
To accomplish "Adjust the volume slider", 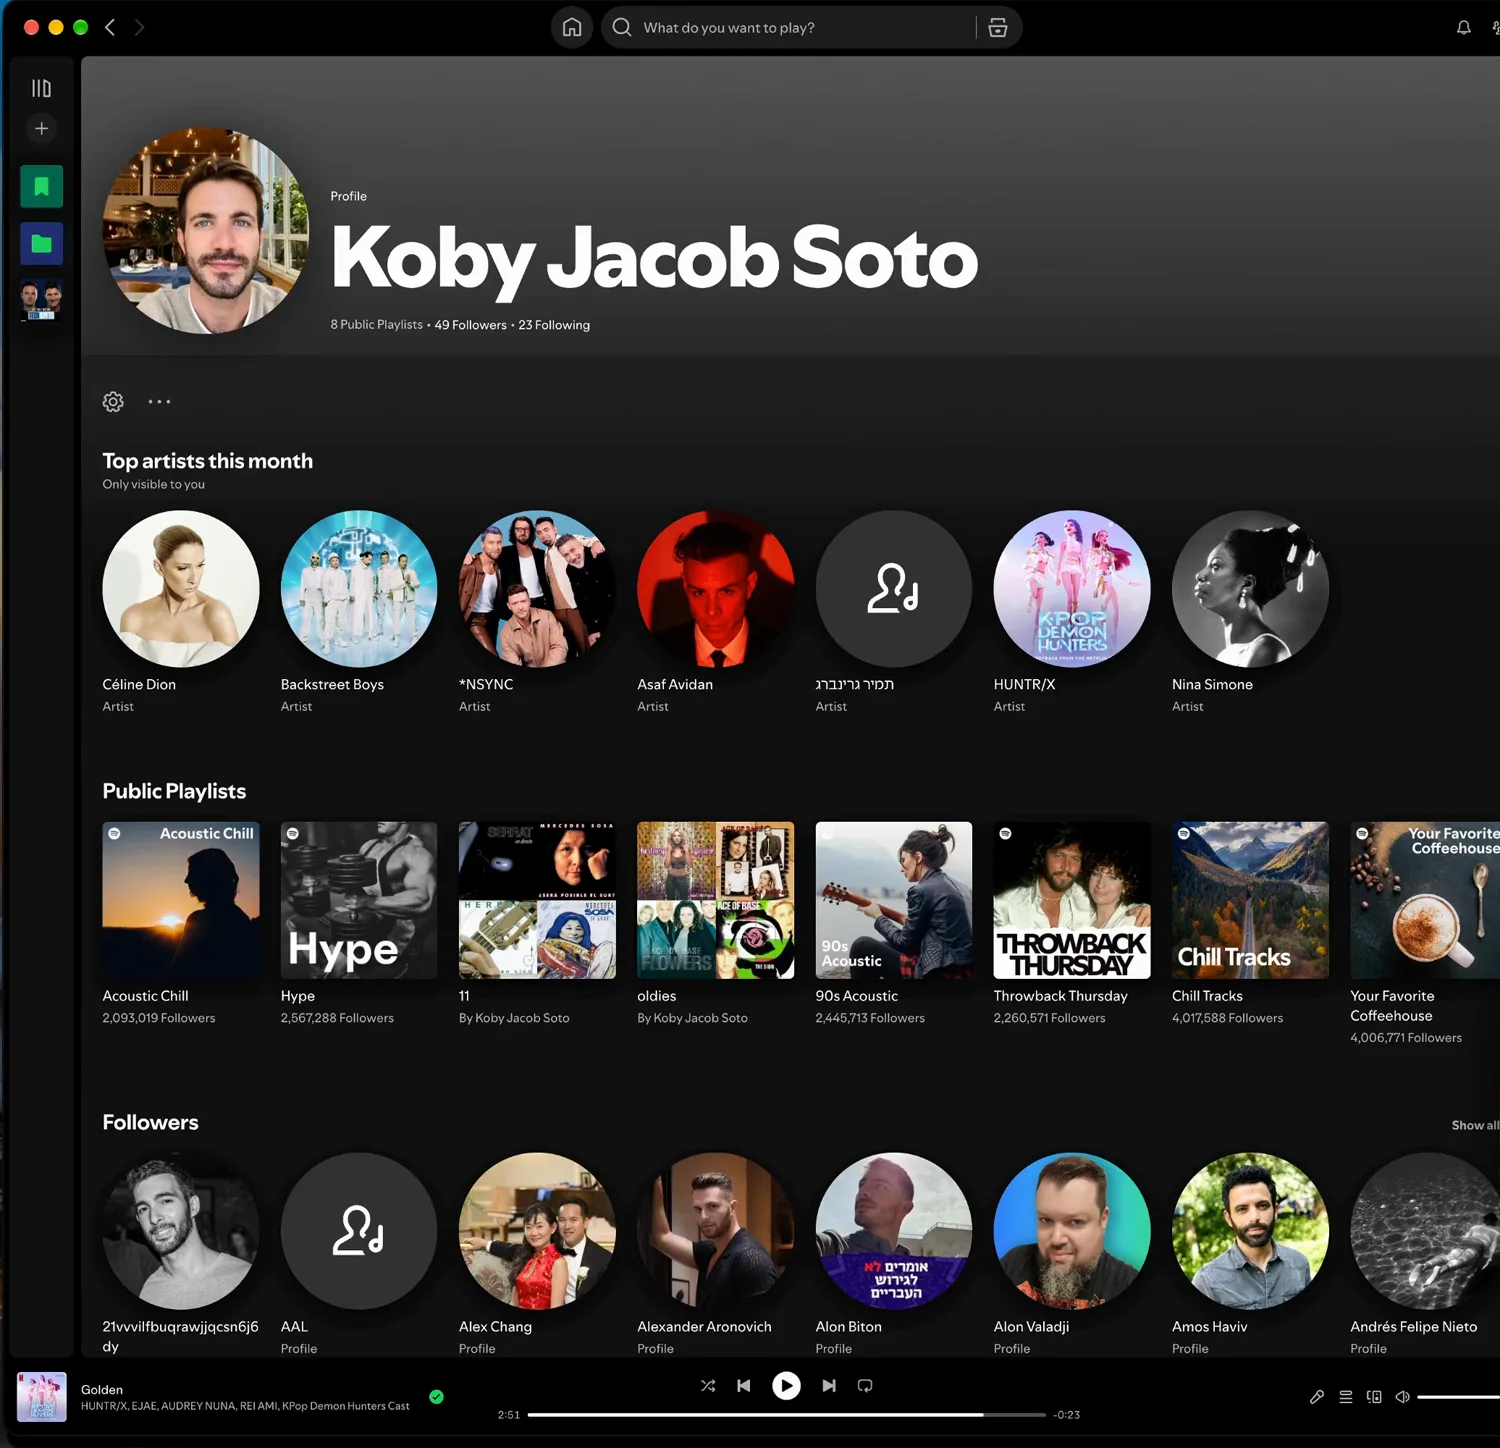I will tap(1458, 1397).
